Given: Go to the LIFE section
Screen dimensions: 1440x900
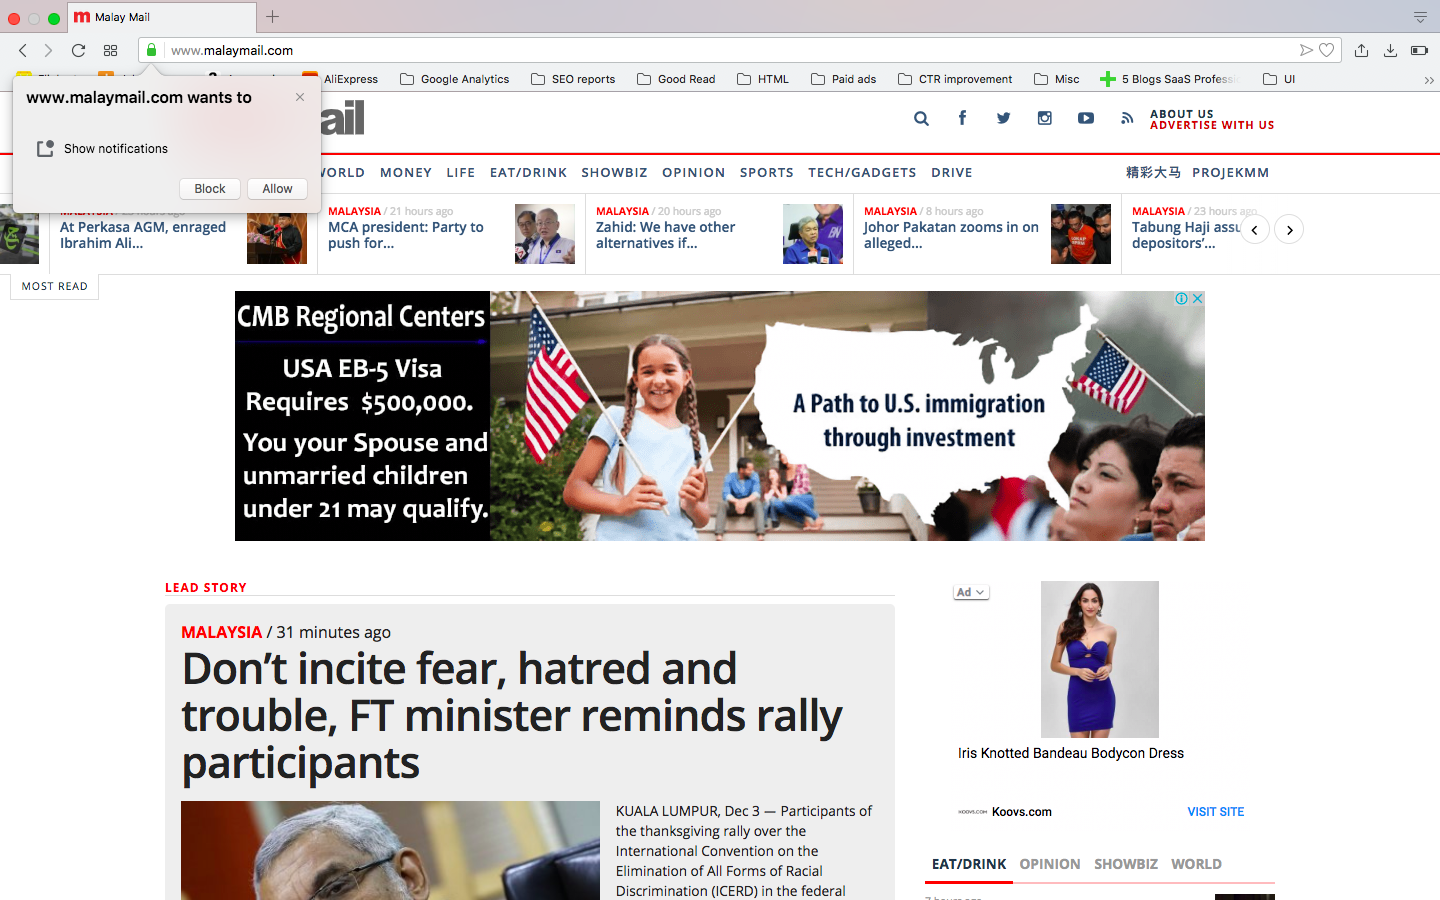Looking at the screenshot, I should coord(461,172).
